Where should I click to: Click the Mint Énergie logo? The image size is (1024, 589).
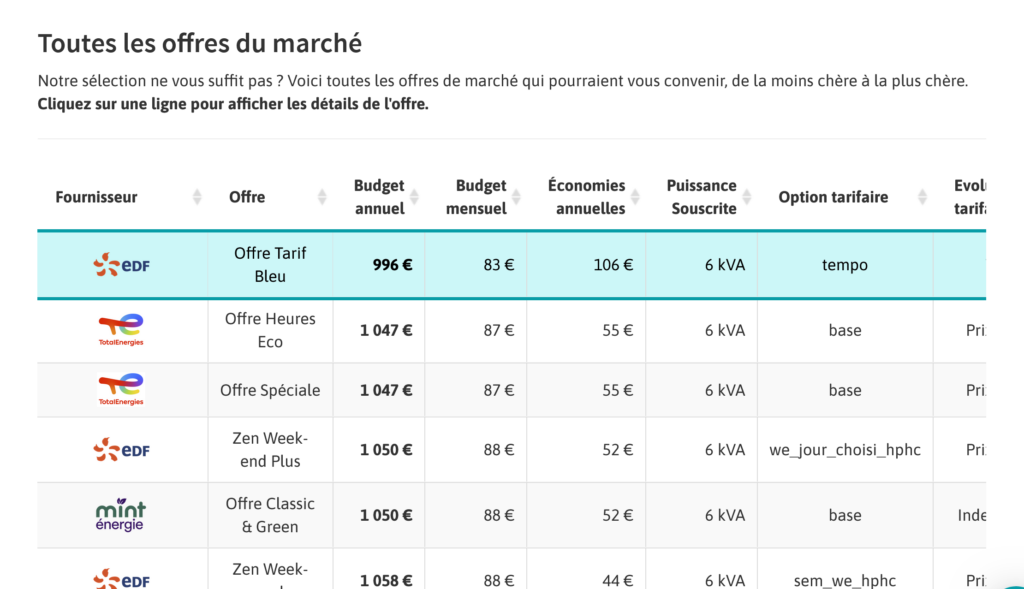coord(121,515)
